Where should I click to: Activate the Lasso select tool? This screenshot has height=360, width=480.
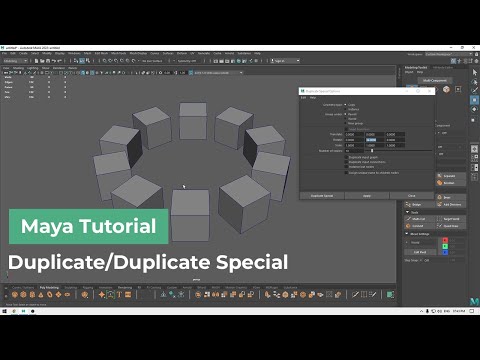click(475, 81)
